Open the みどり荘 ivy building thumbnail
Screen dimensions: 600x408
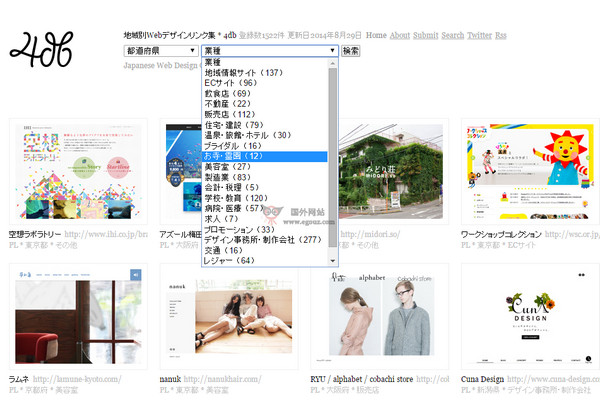(x=393, y=171)
